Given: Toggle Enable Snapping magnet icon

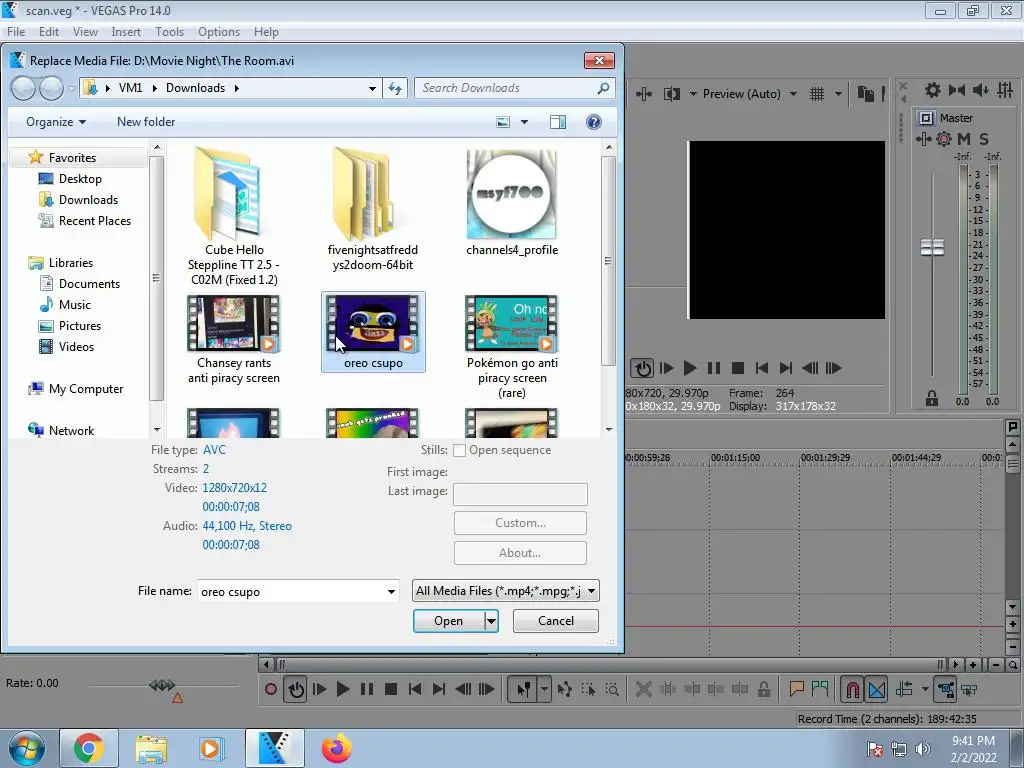Looking at the screenshot, I should pos(852,689).
